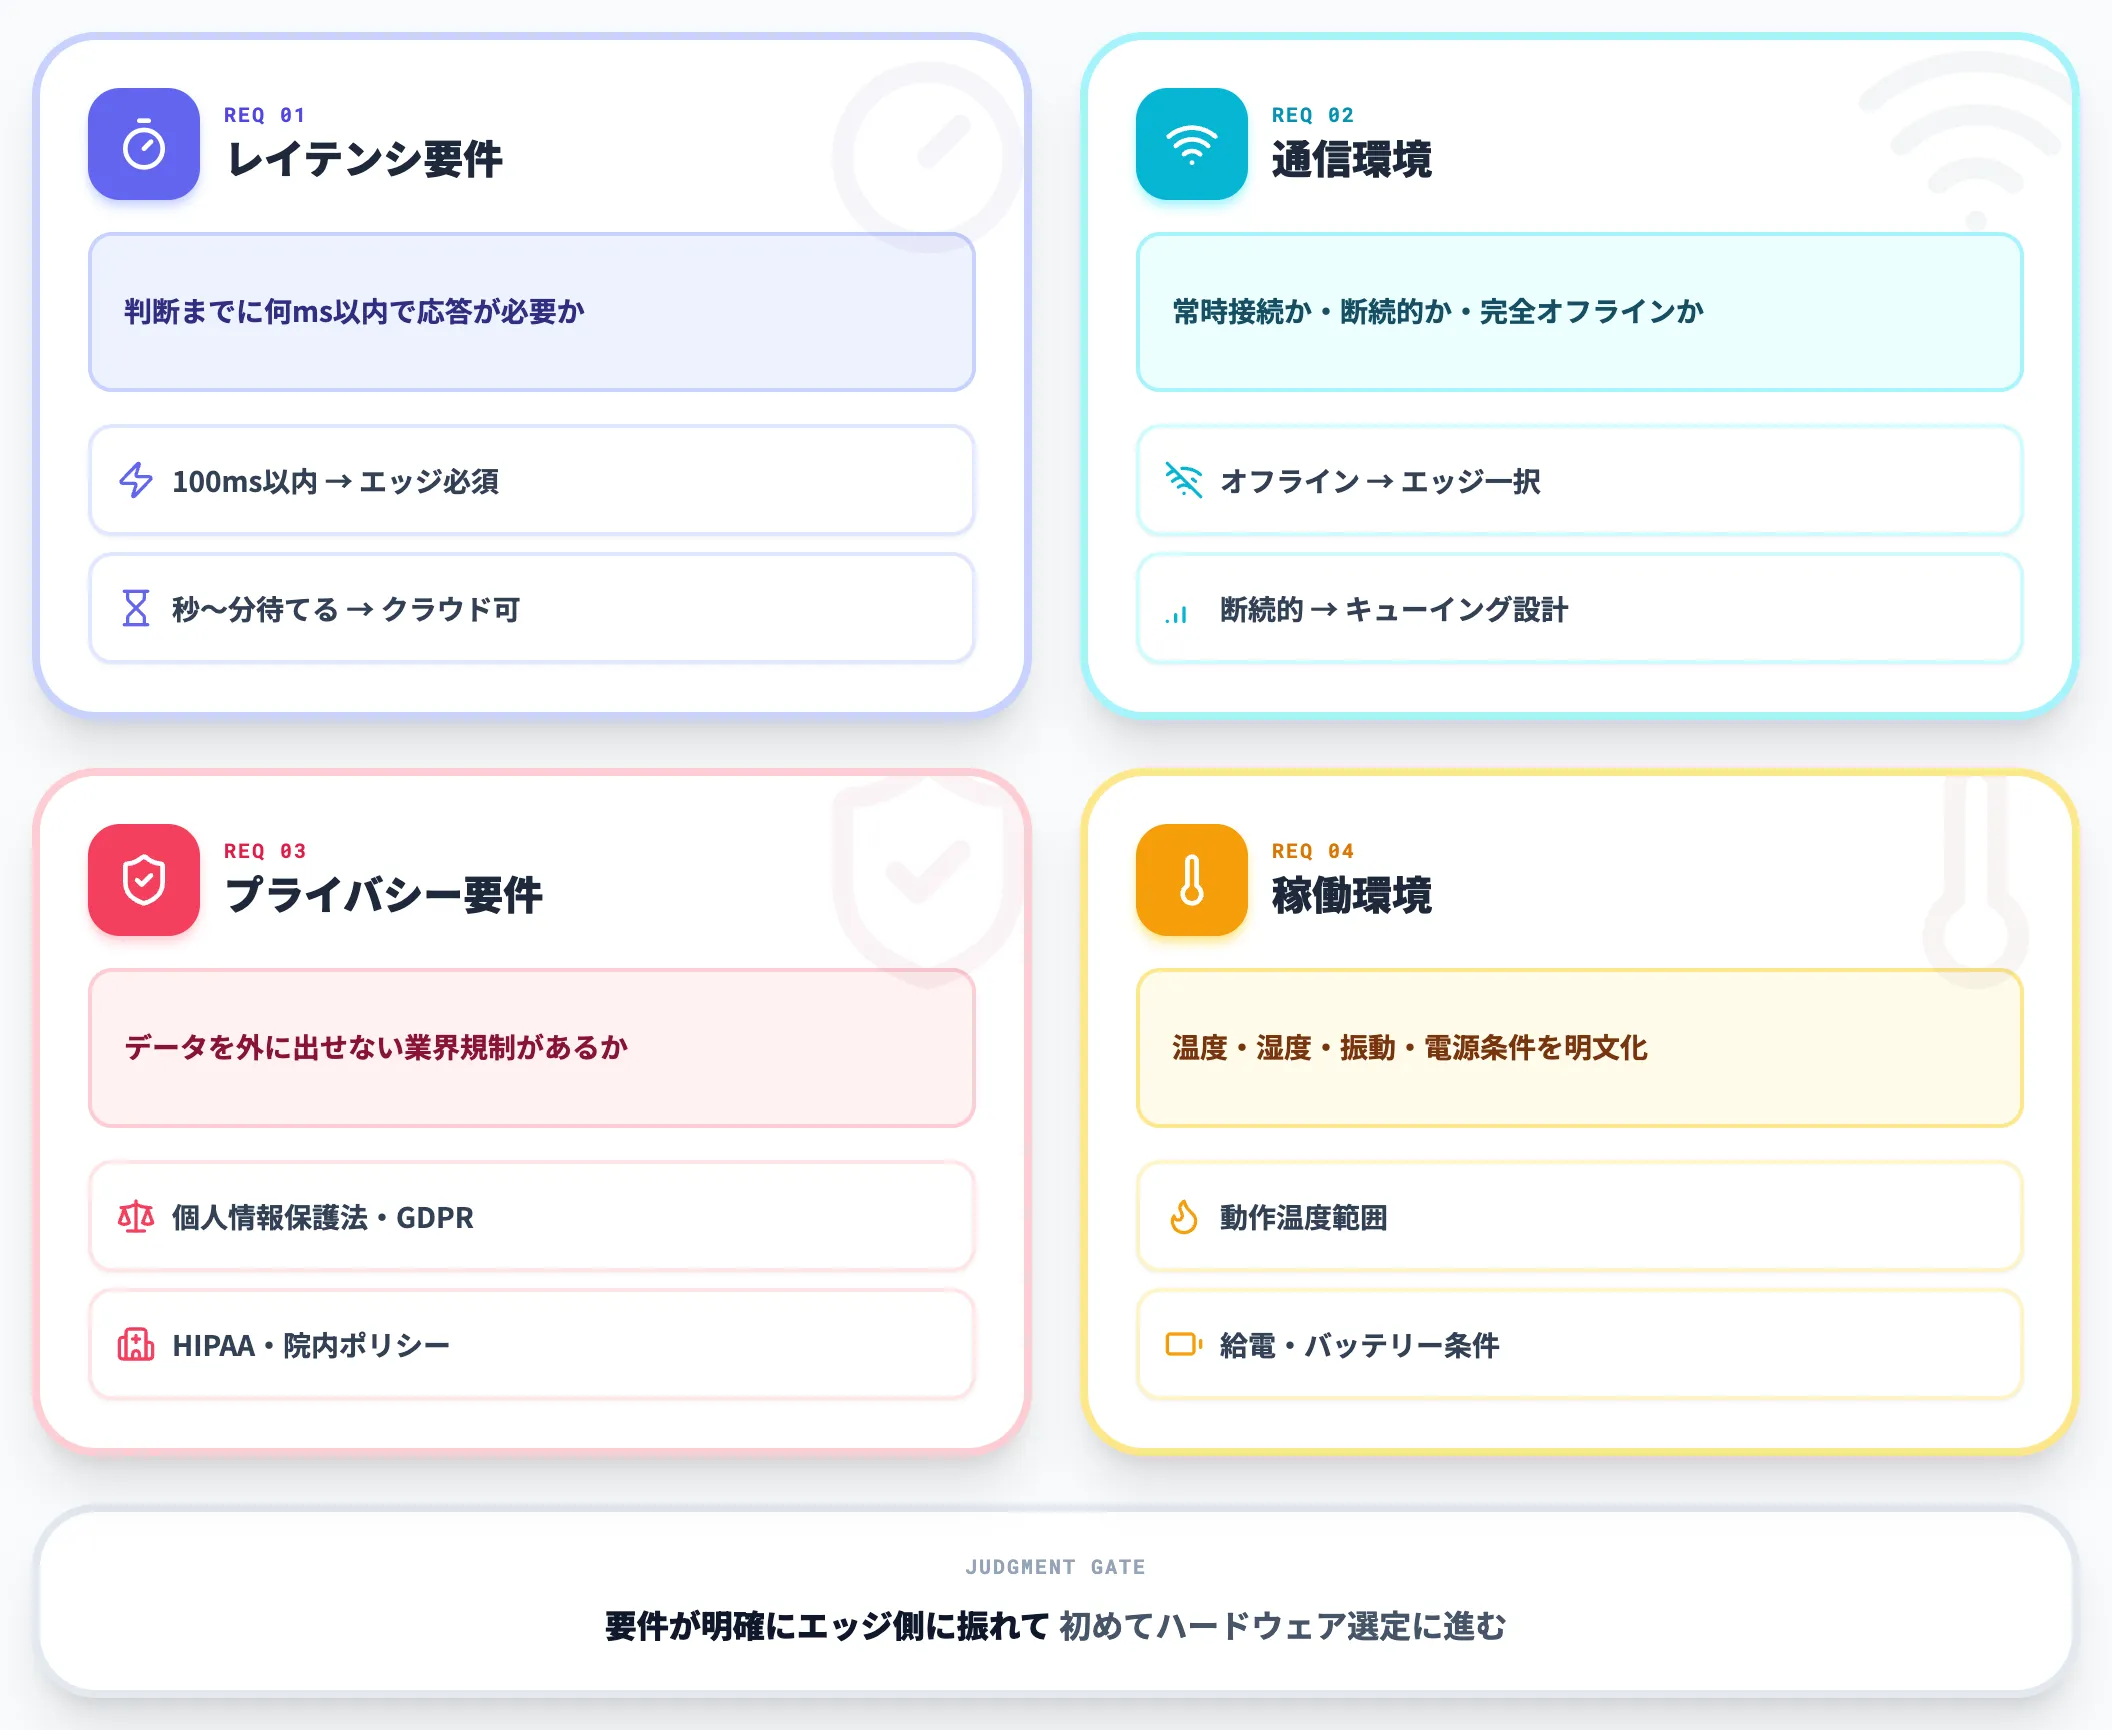Click the shield check icon for プライバシー要件

point(144,880)
